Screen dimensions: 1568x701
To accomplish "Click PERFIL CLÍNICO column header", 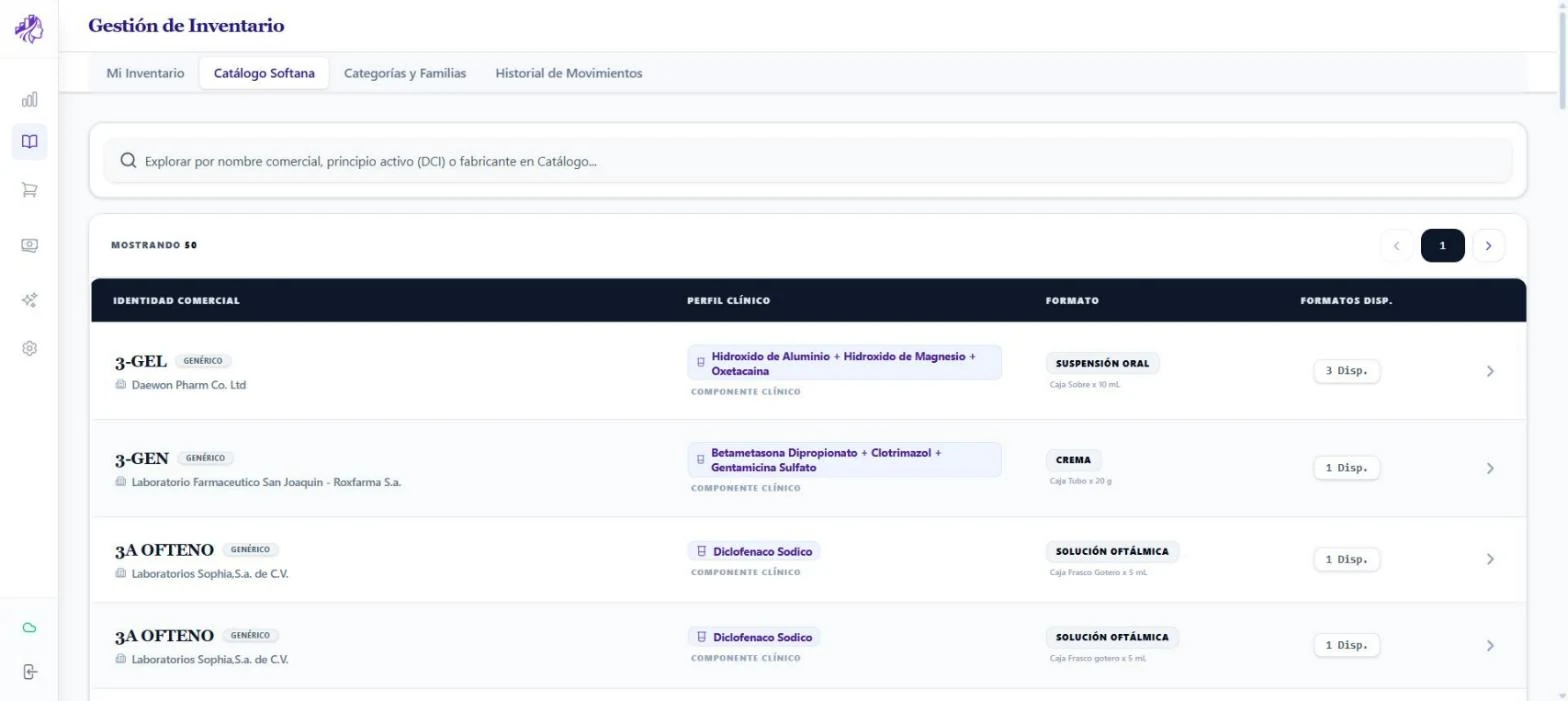I will [729, 301].
